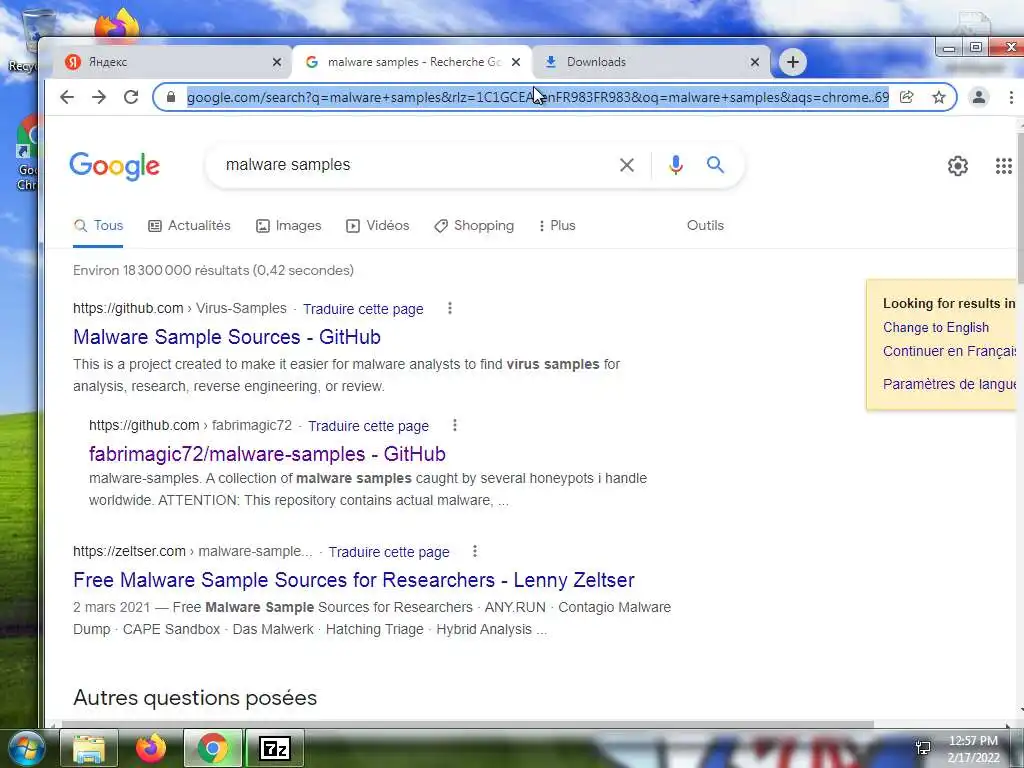Select the Tous results filter
Screen dimensions: 1024x768
tap(98, 225)
